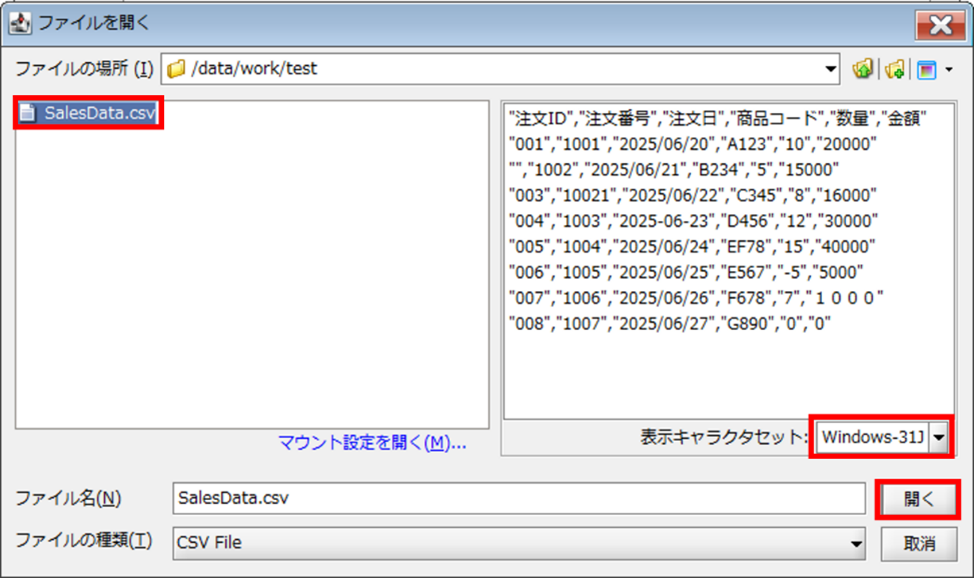Open the マウント設定を開く link
This screenshot has height=578, width=974.
point(372,443)
